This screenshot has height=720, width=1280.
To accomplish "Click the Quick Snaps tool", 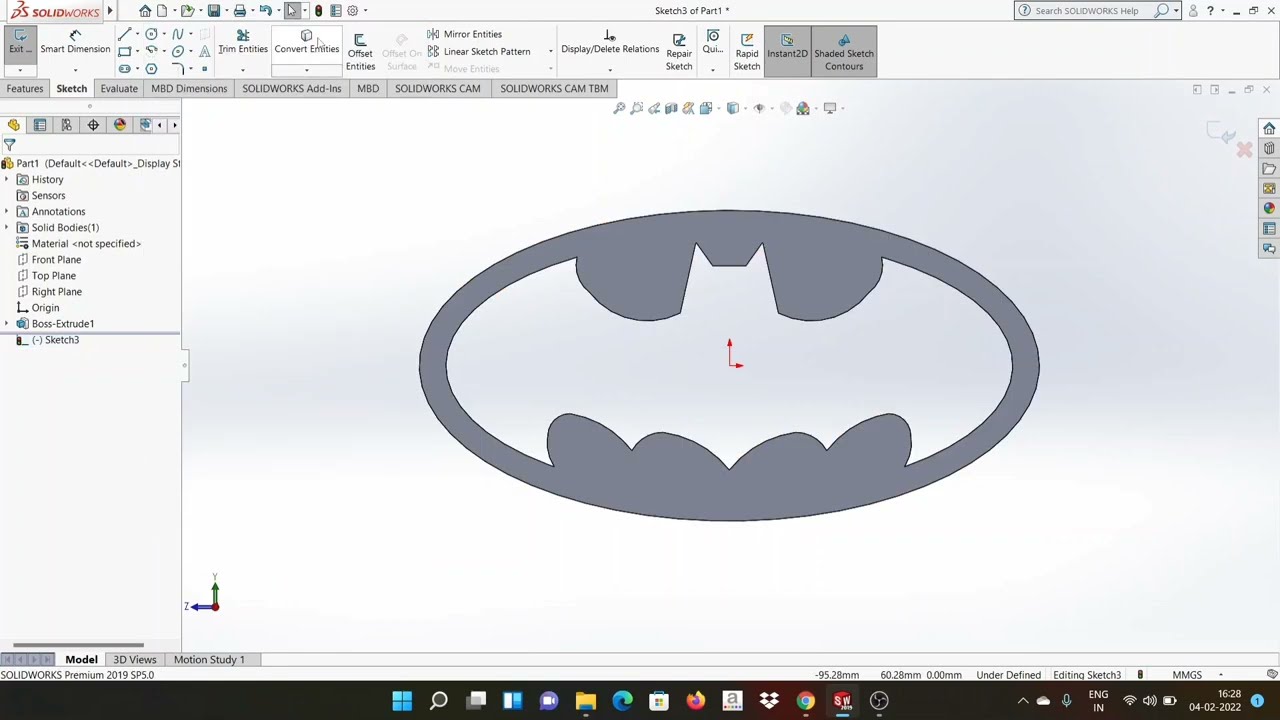I will (713, 42).
